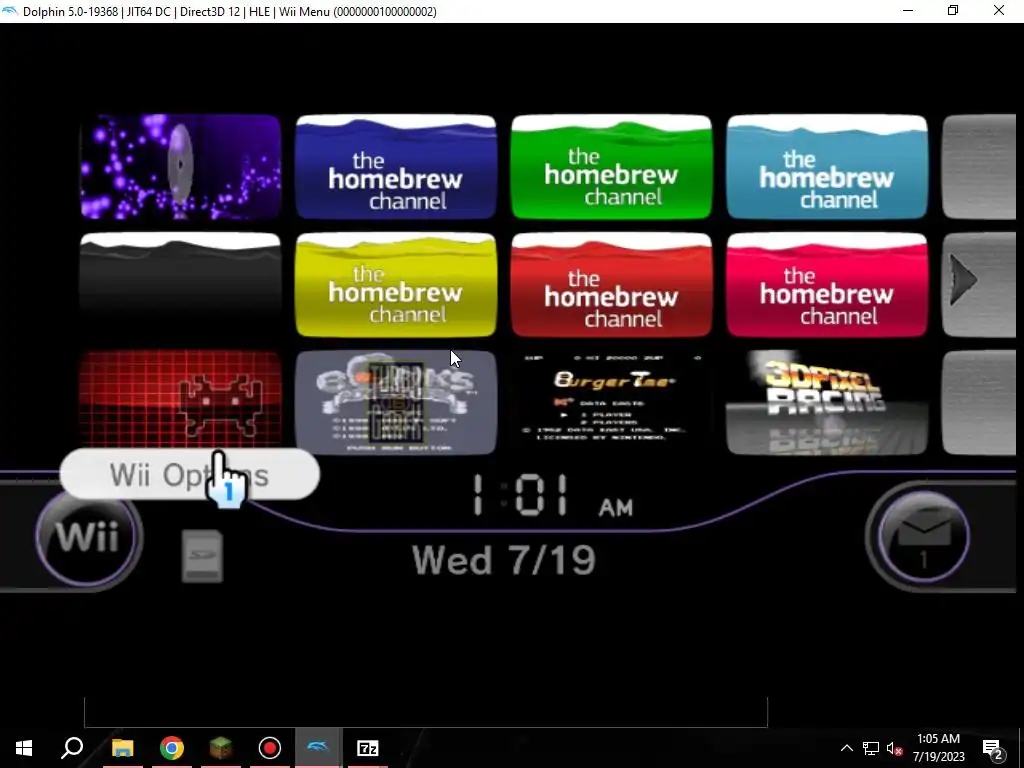Launch the dark blue Homebrew Channel
Image resolution: width=1024 pixels, height=768 pixels.
pos(396,167)
